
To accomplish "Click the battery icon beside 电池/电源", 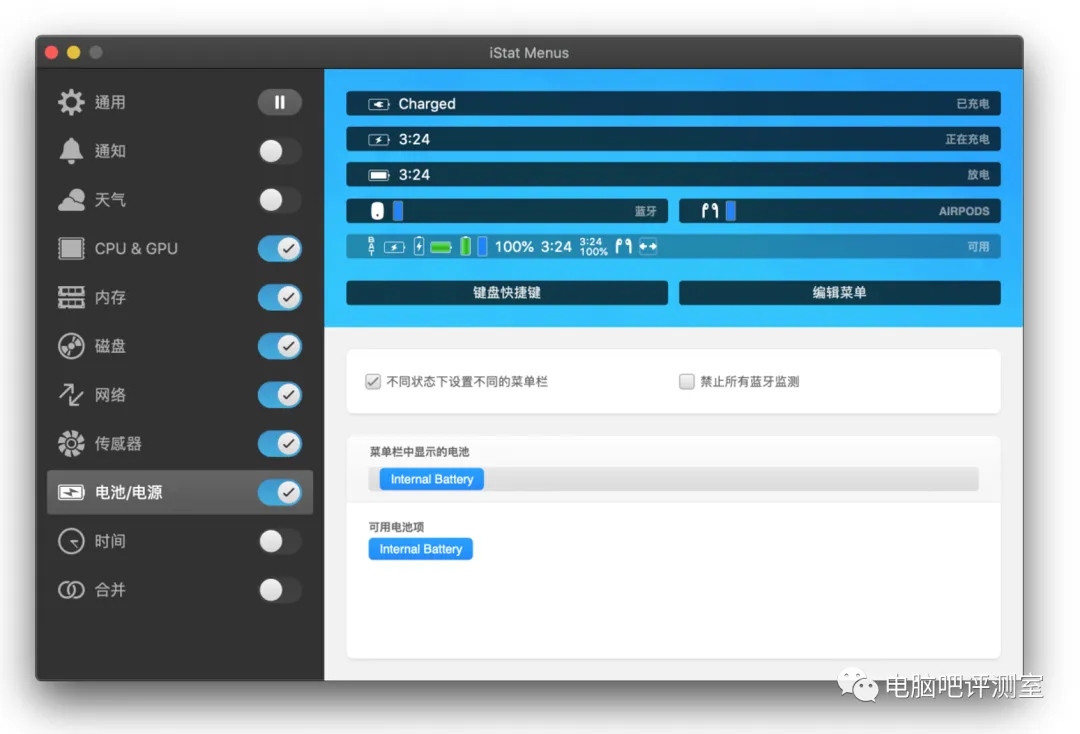I will 71,492.
